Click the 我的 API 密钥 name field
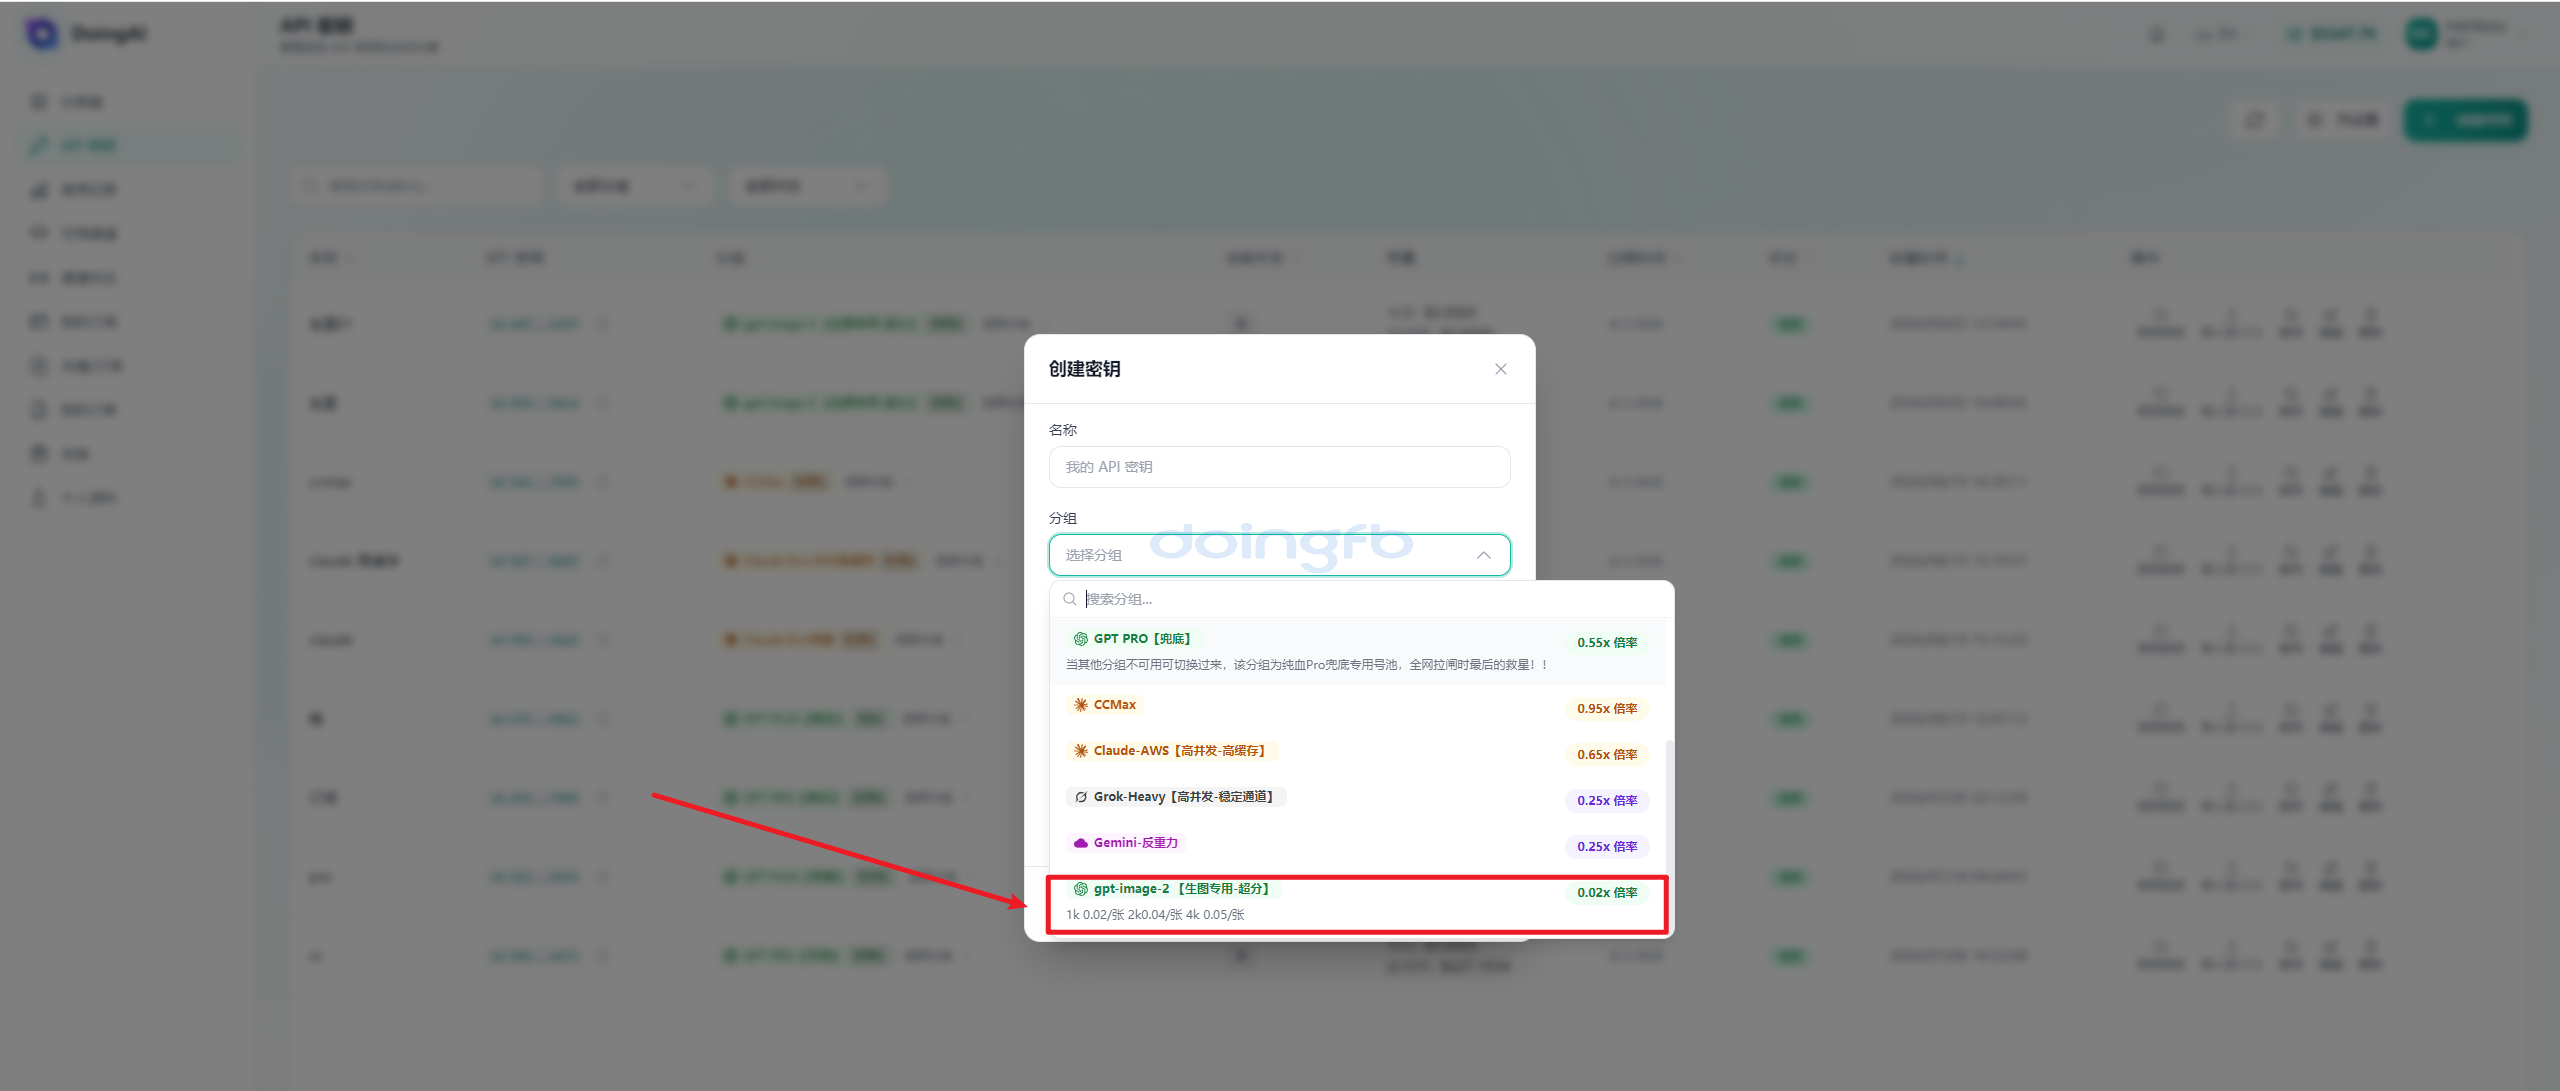This screenshot has width=2560, height=1091. click(1279, 467)
